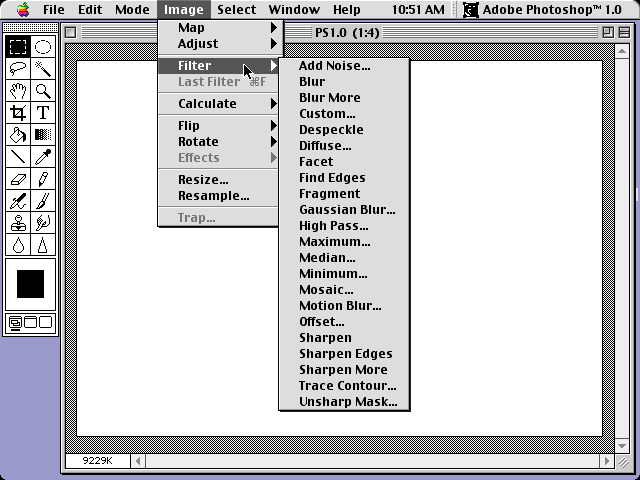Select the Type tool
Image resolution: width=640 pixels, height=480 pixels.
tap(43, 113)
